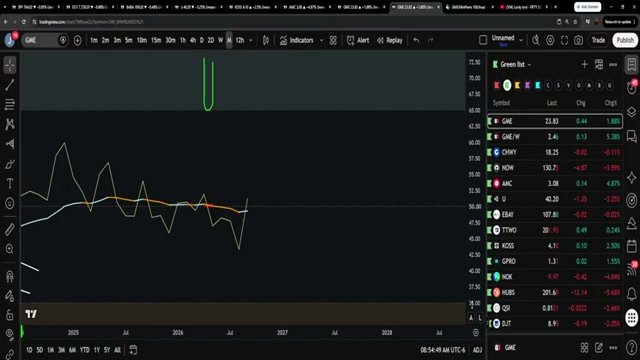Open the Alerts panel in right sidebar

[631, 87]
